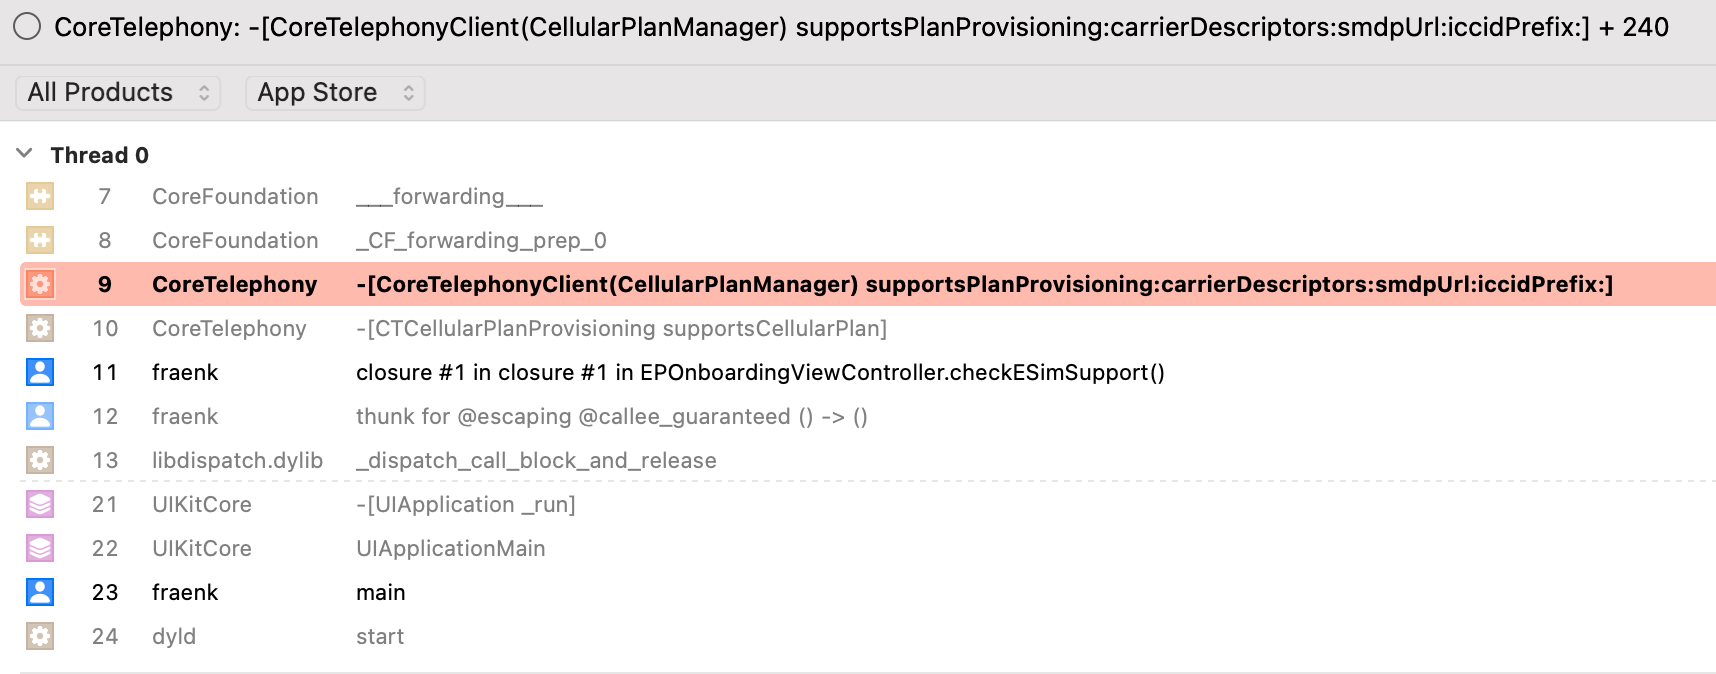Viewport: 1716px width, 674px height.
Task: Select the highlighted supportsPlanProvisioning stack frame
Action: (x=868, y=284)
